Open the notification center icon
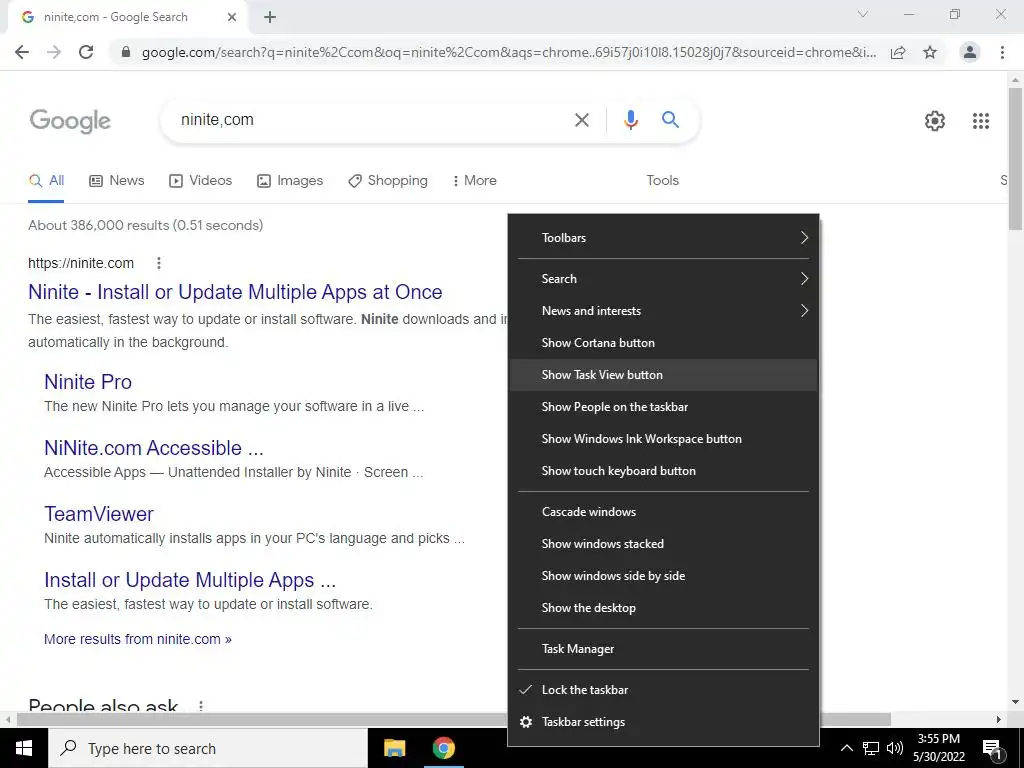This screenshot has width=1024, height=768. click(x=993, y=750)
